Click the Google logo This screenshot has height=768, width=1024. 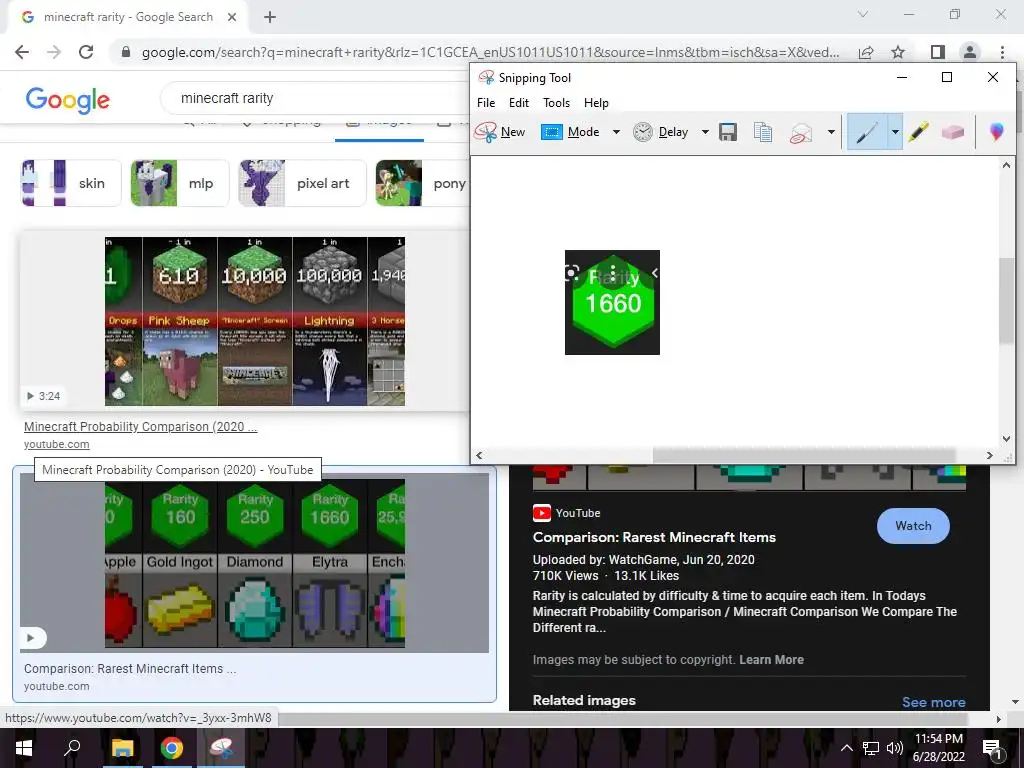[67, 100]
